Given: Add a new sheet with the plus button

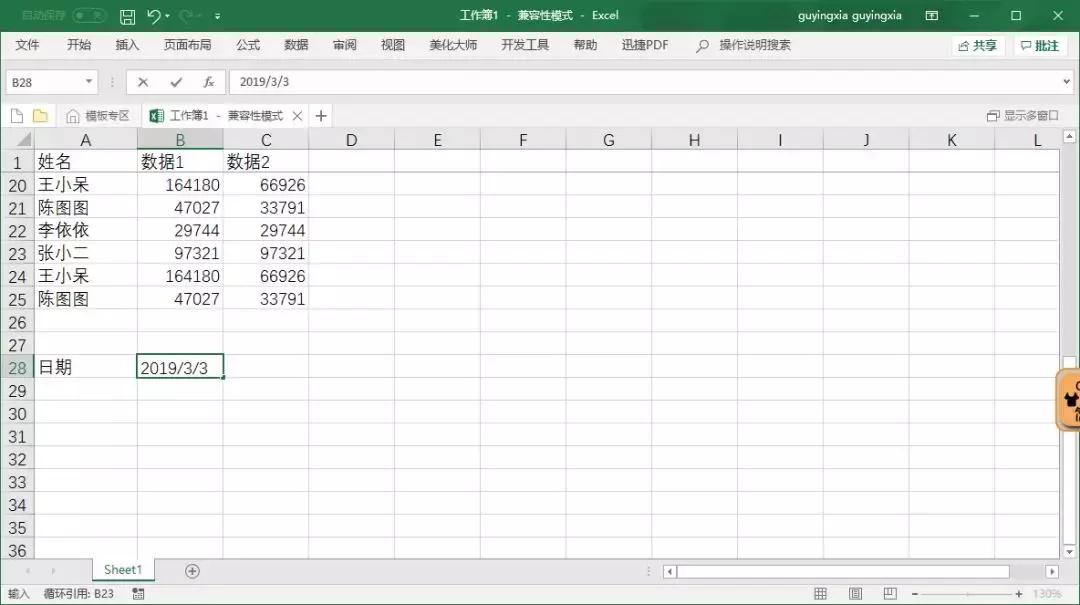Looking at the screenshot, I should point(190,569).
